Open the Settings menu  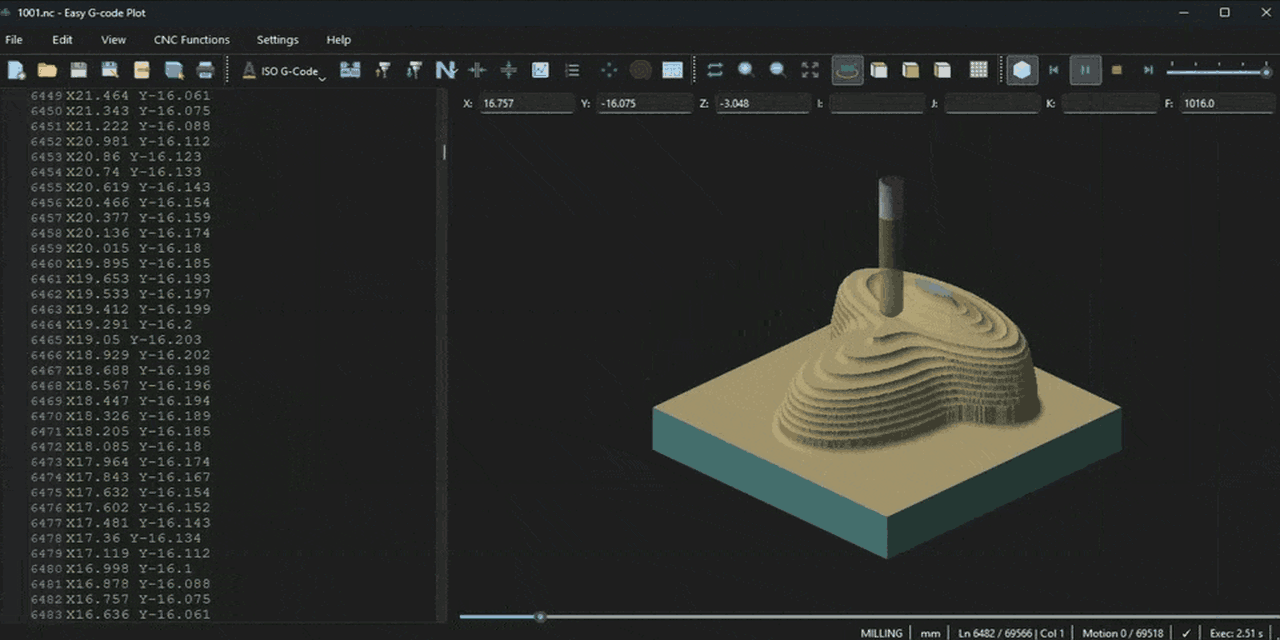278,40
